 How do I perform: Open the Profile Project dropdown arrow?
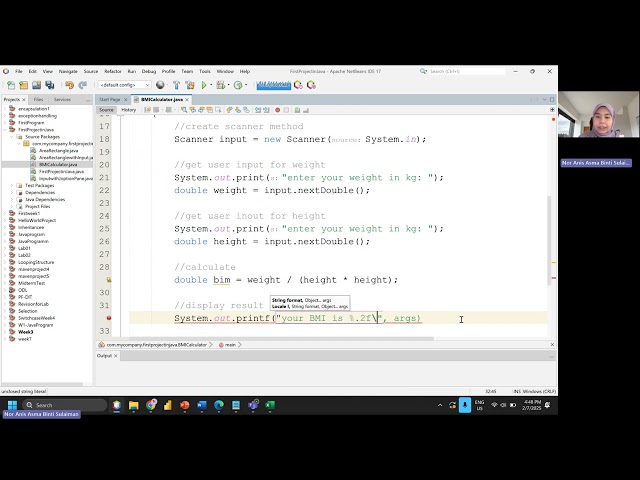246,85
